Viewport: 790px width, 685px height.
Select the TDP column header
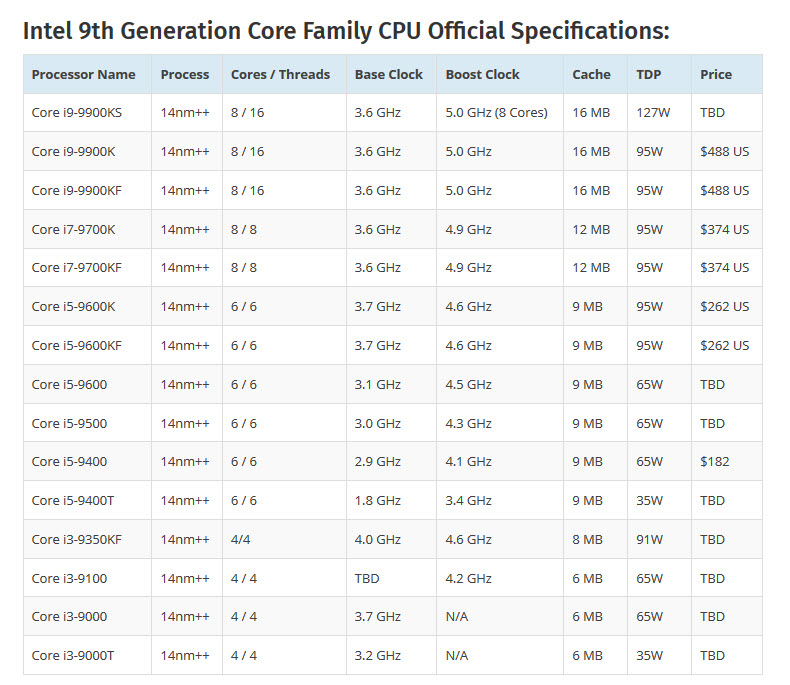648,74
